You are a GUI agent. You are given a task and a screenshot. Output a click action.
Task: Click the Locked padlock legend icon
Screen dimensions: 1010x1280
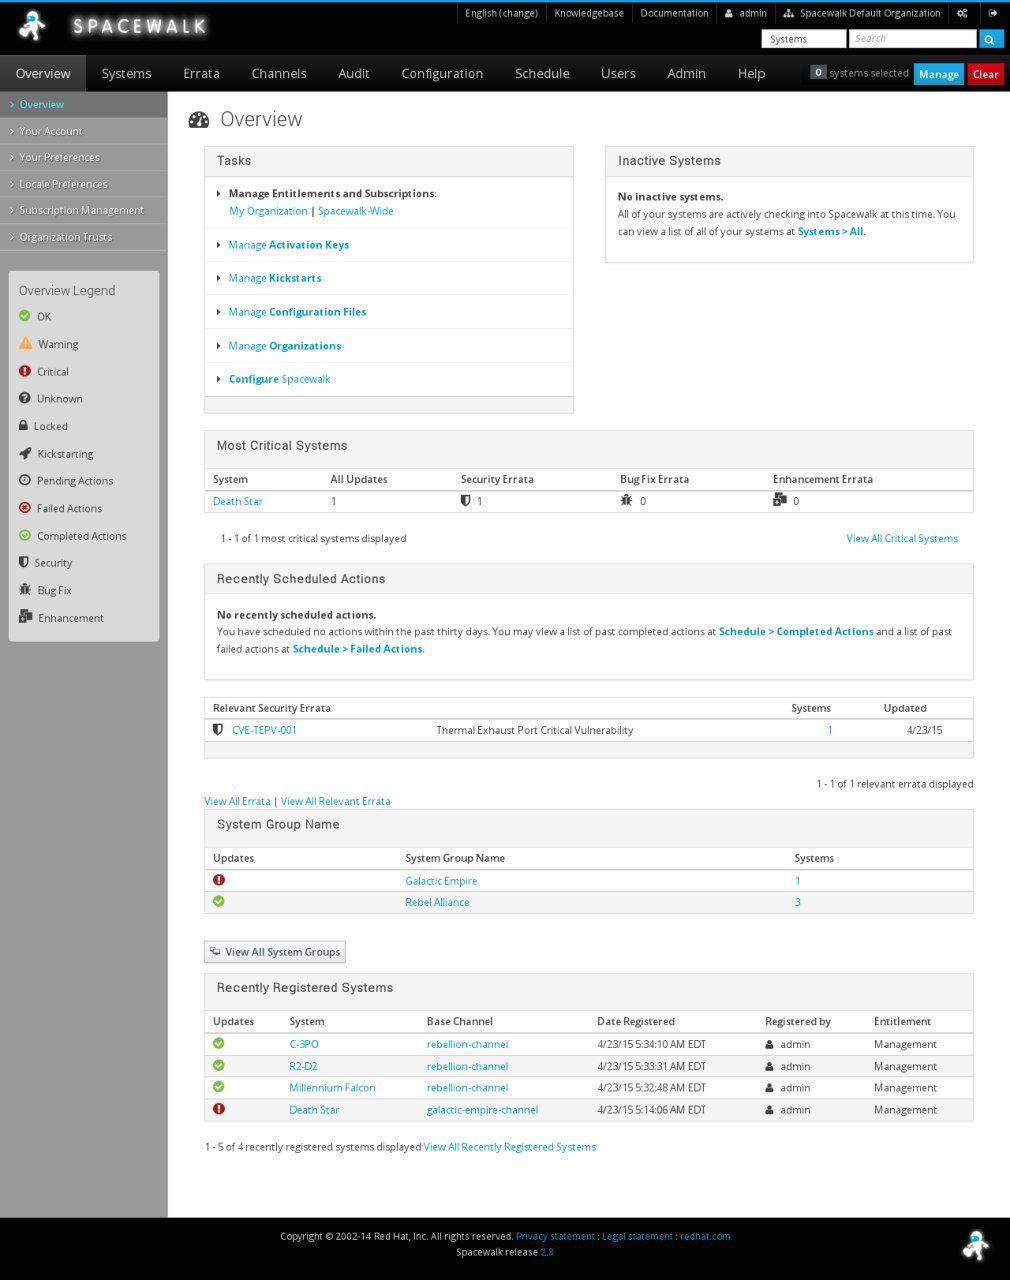point(24,425)
